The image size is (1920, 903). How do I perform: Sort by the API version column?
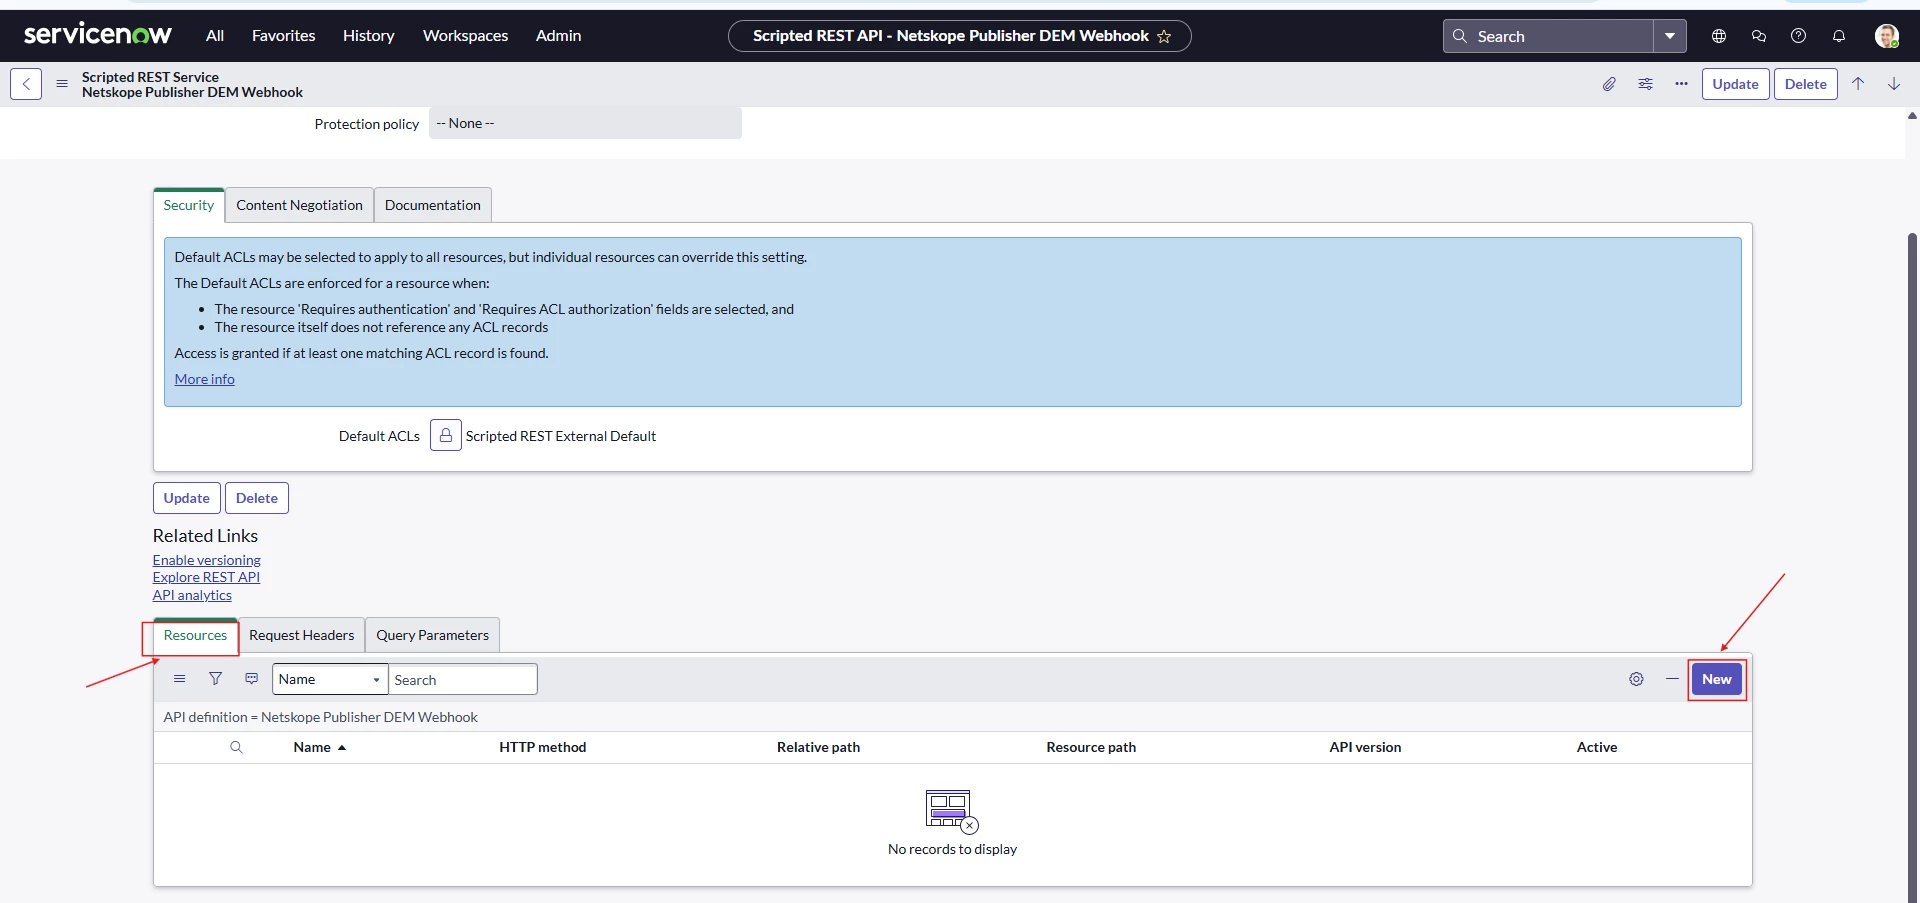pyautogui.click(x=1365, y=747)
